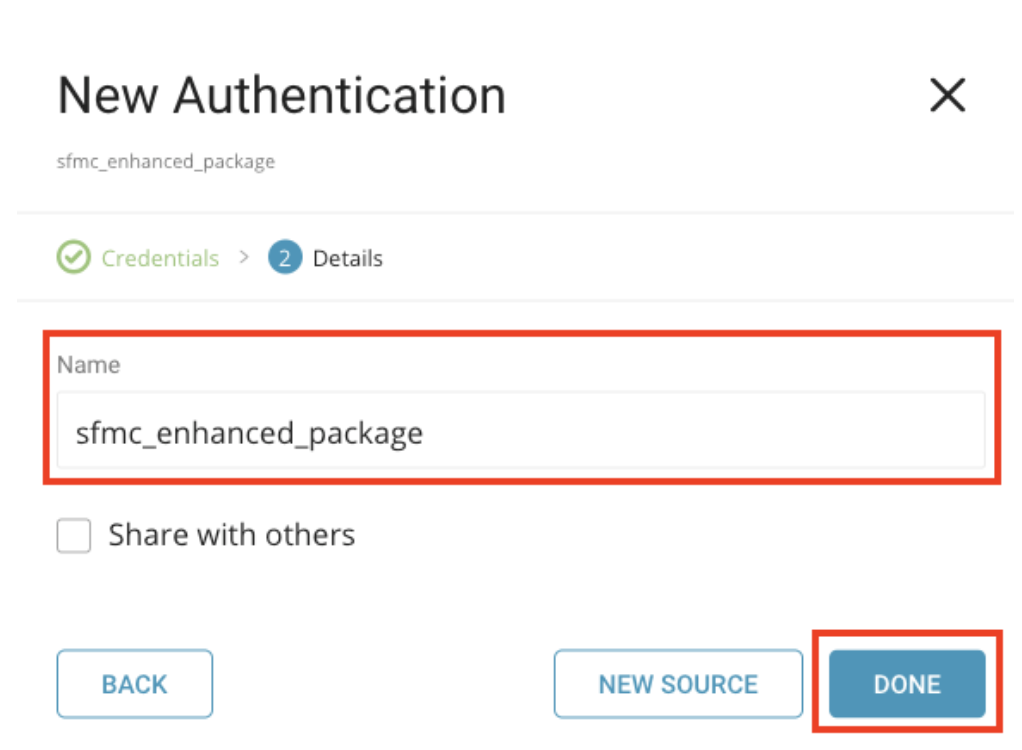Click the chevron arrow between the steps

pos(243,257)
